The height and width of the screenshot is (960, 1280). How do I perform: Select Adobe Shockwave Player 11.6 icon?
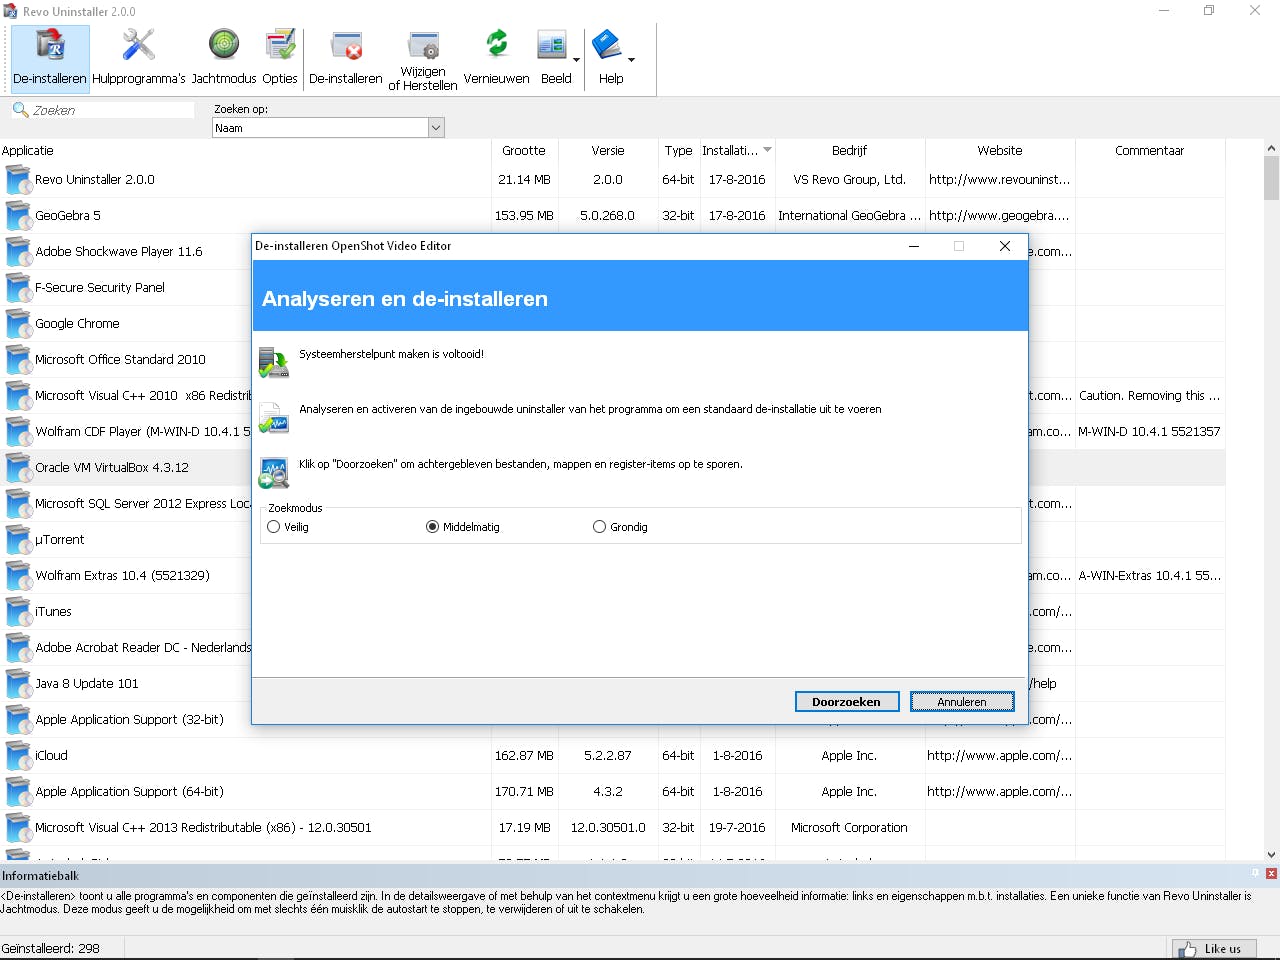18,252
